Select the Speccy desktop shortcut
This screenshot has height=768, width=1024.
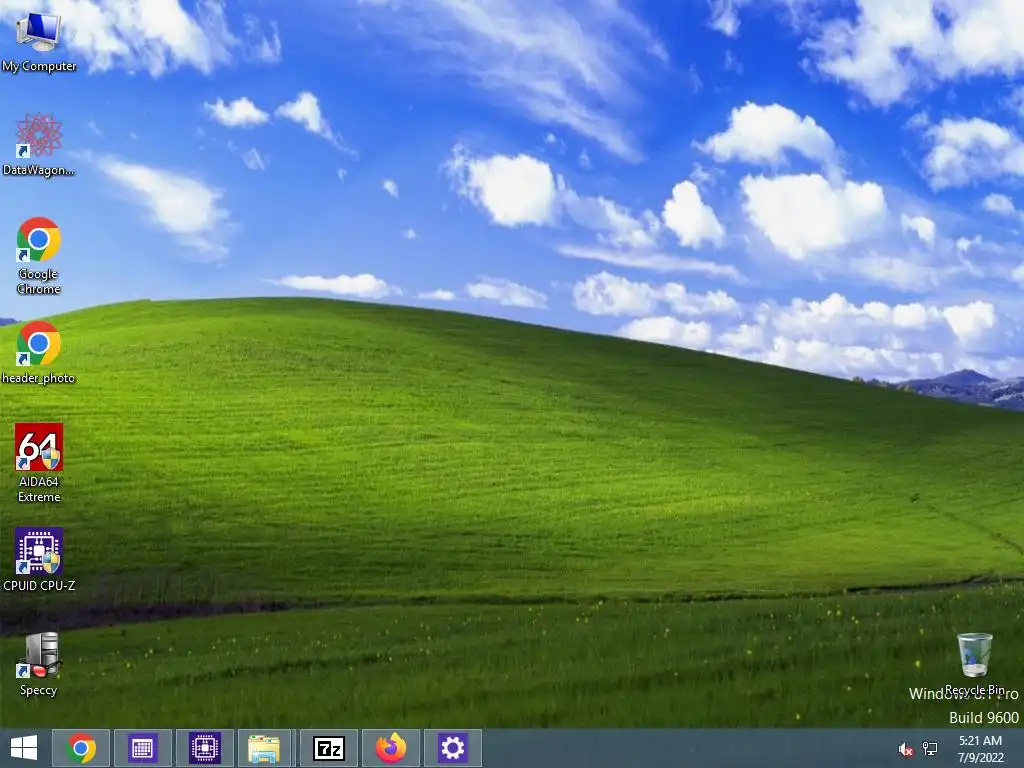tap(39, 664)
